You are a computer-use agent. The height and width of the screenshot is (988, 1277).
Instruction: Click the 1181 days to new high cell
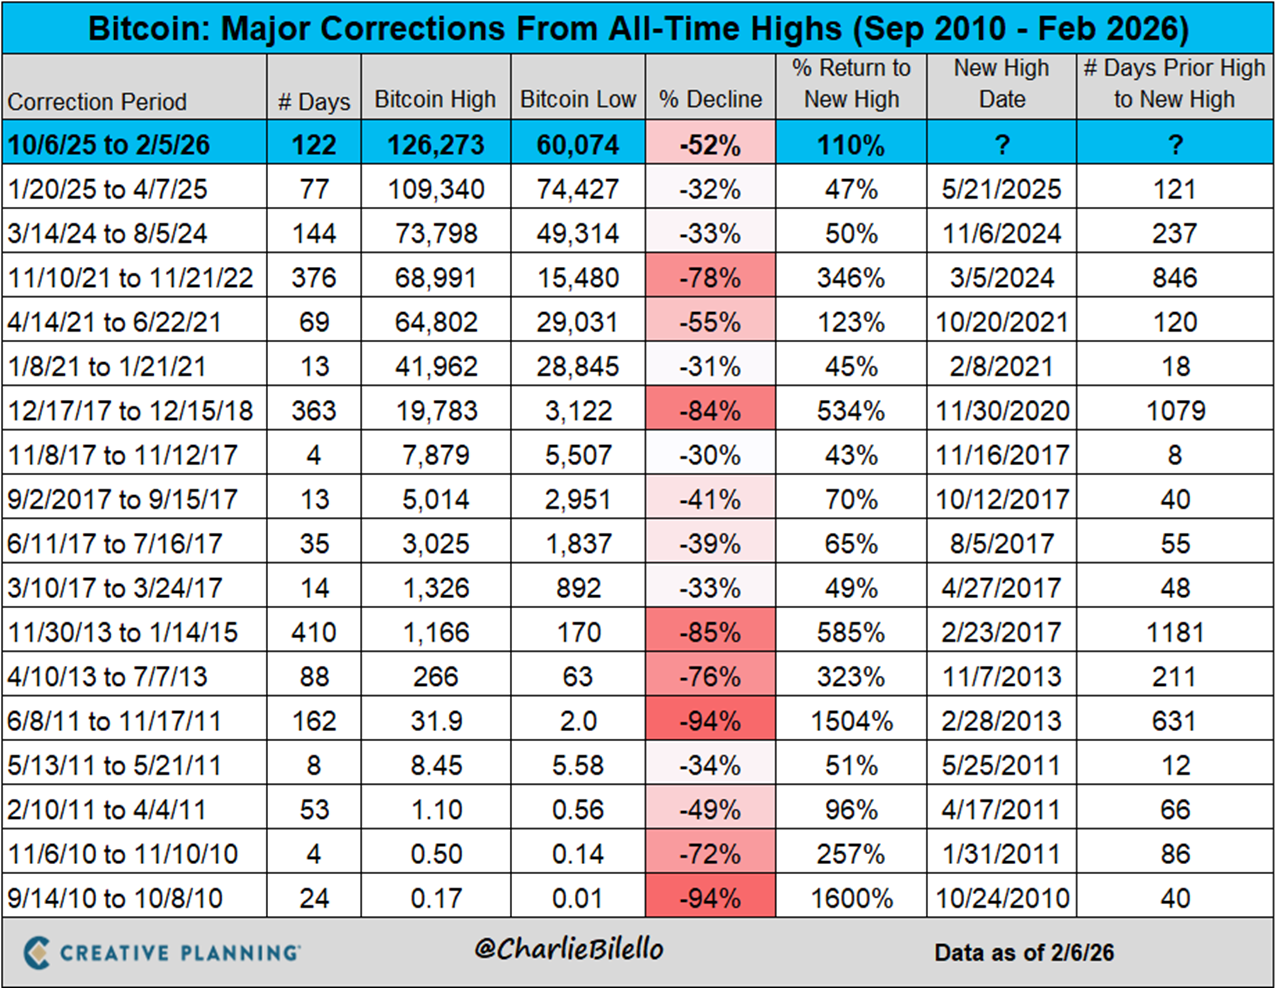click(1174, 632)
